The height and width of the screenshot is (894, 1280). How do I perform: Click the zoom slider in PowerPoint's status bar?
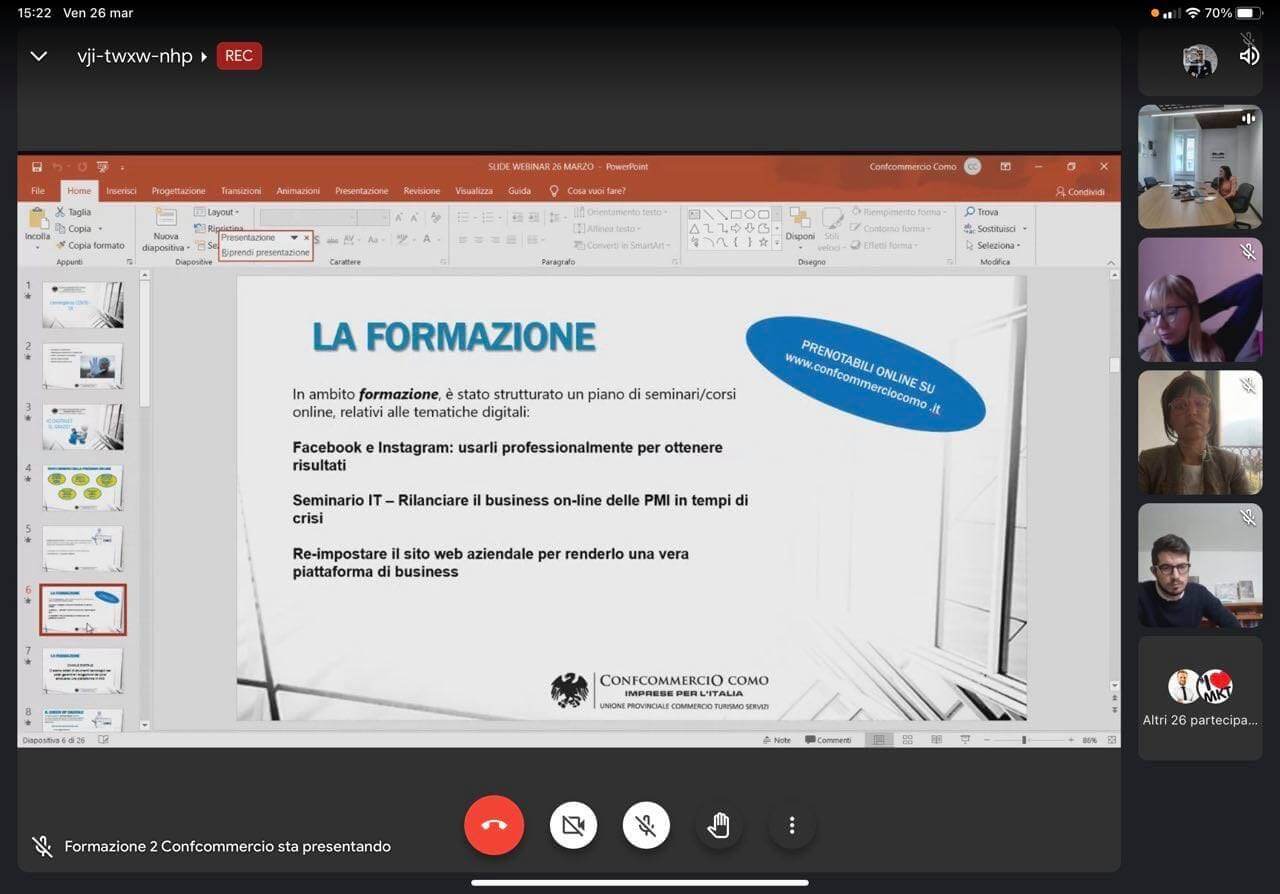1023,740
